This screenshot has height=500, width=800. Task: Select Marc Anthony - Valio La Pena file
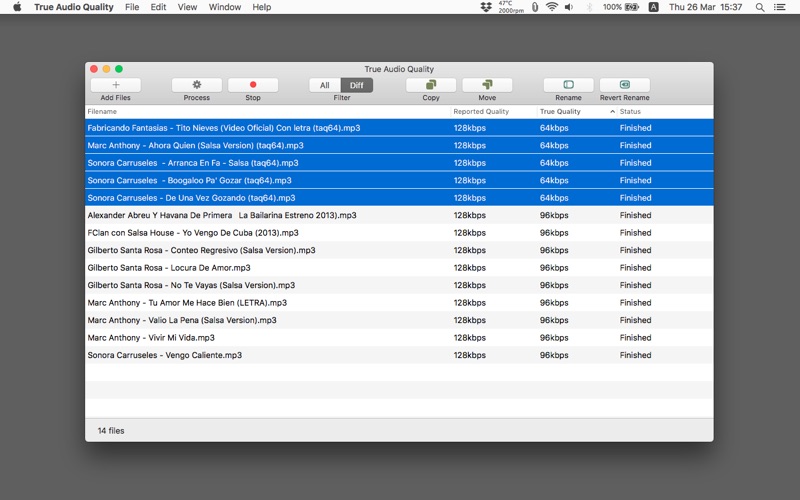coord(399,320)
